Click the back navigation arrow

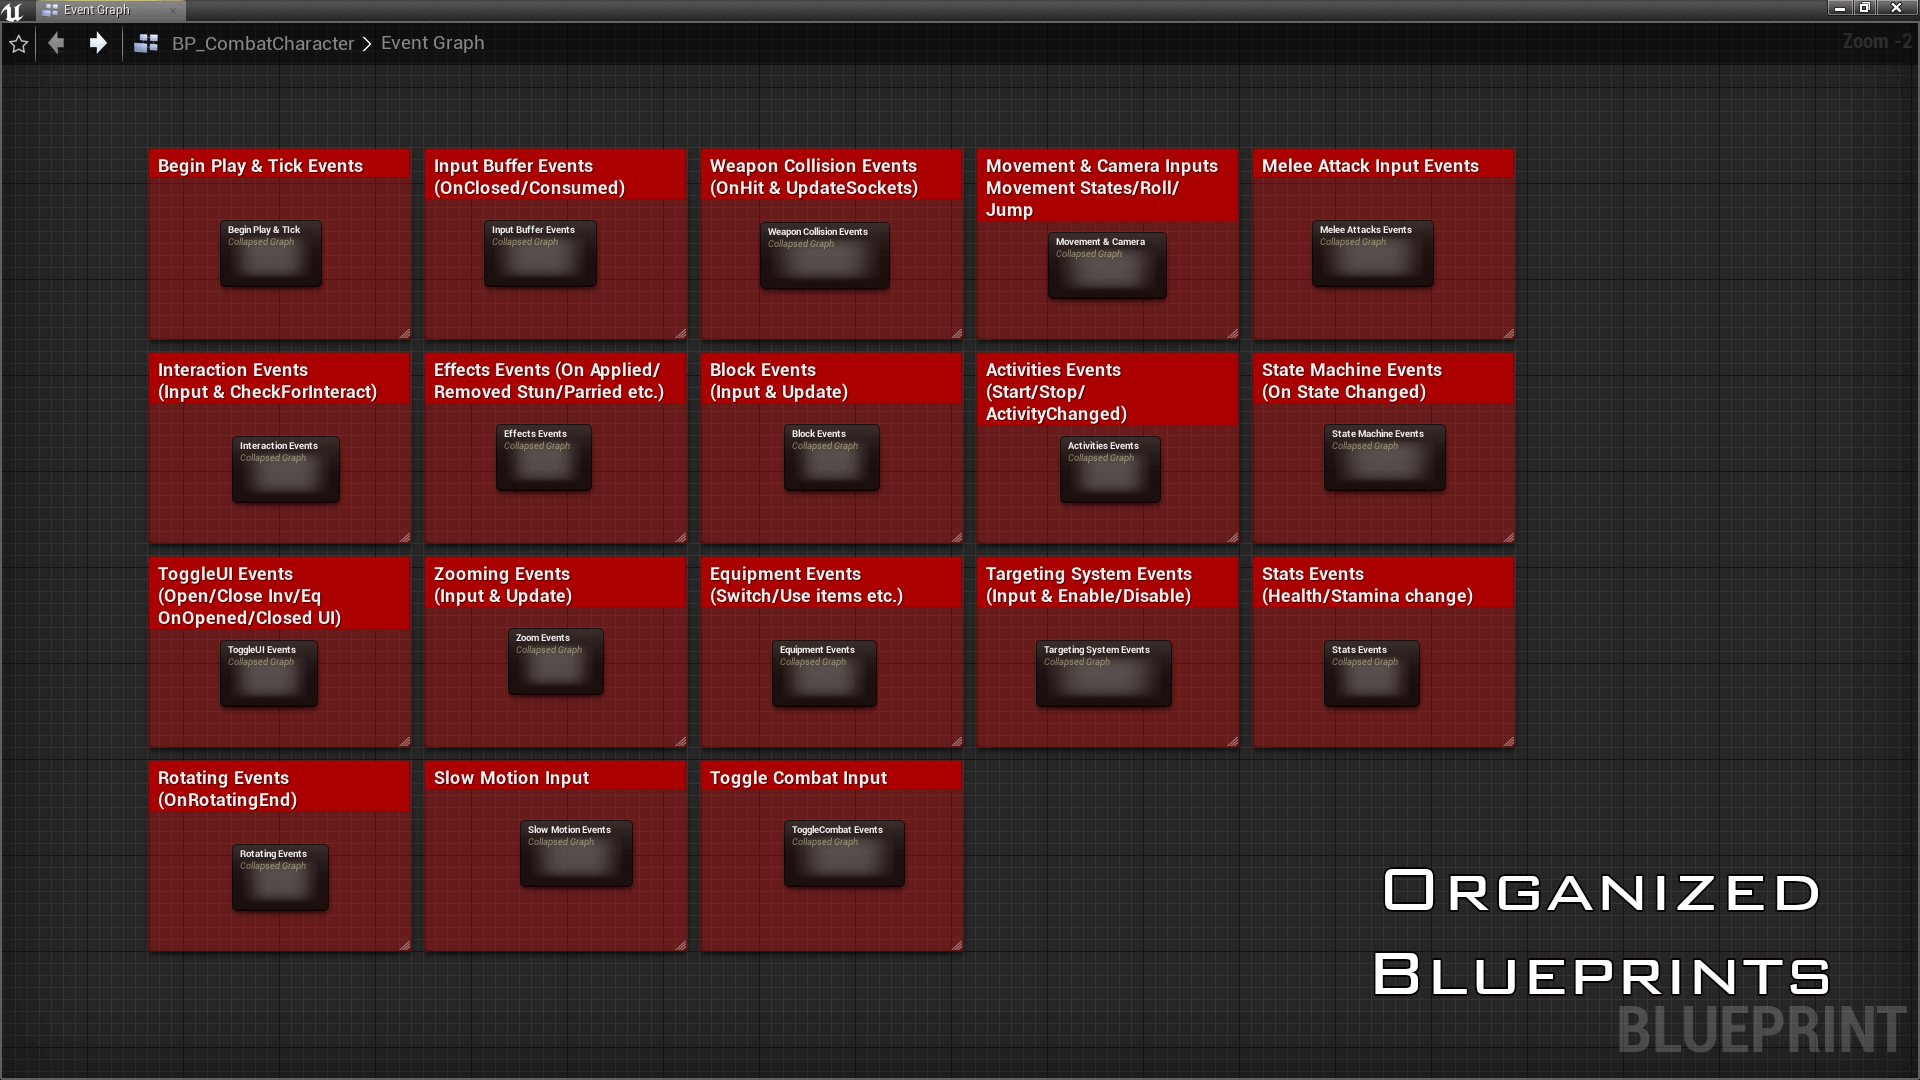pos(56,43)
